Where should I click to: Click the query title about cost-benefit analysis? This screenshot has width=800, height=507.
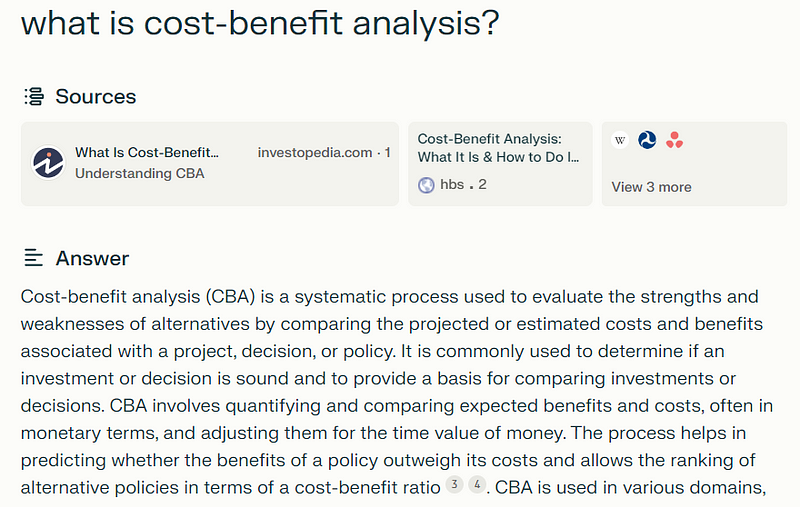coord(260,22)
